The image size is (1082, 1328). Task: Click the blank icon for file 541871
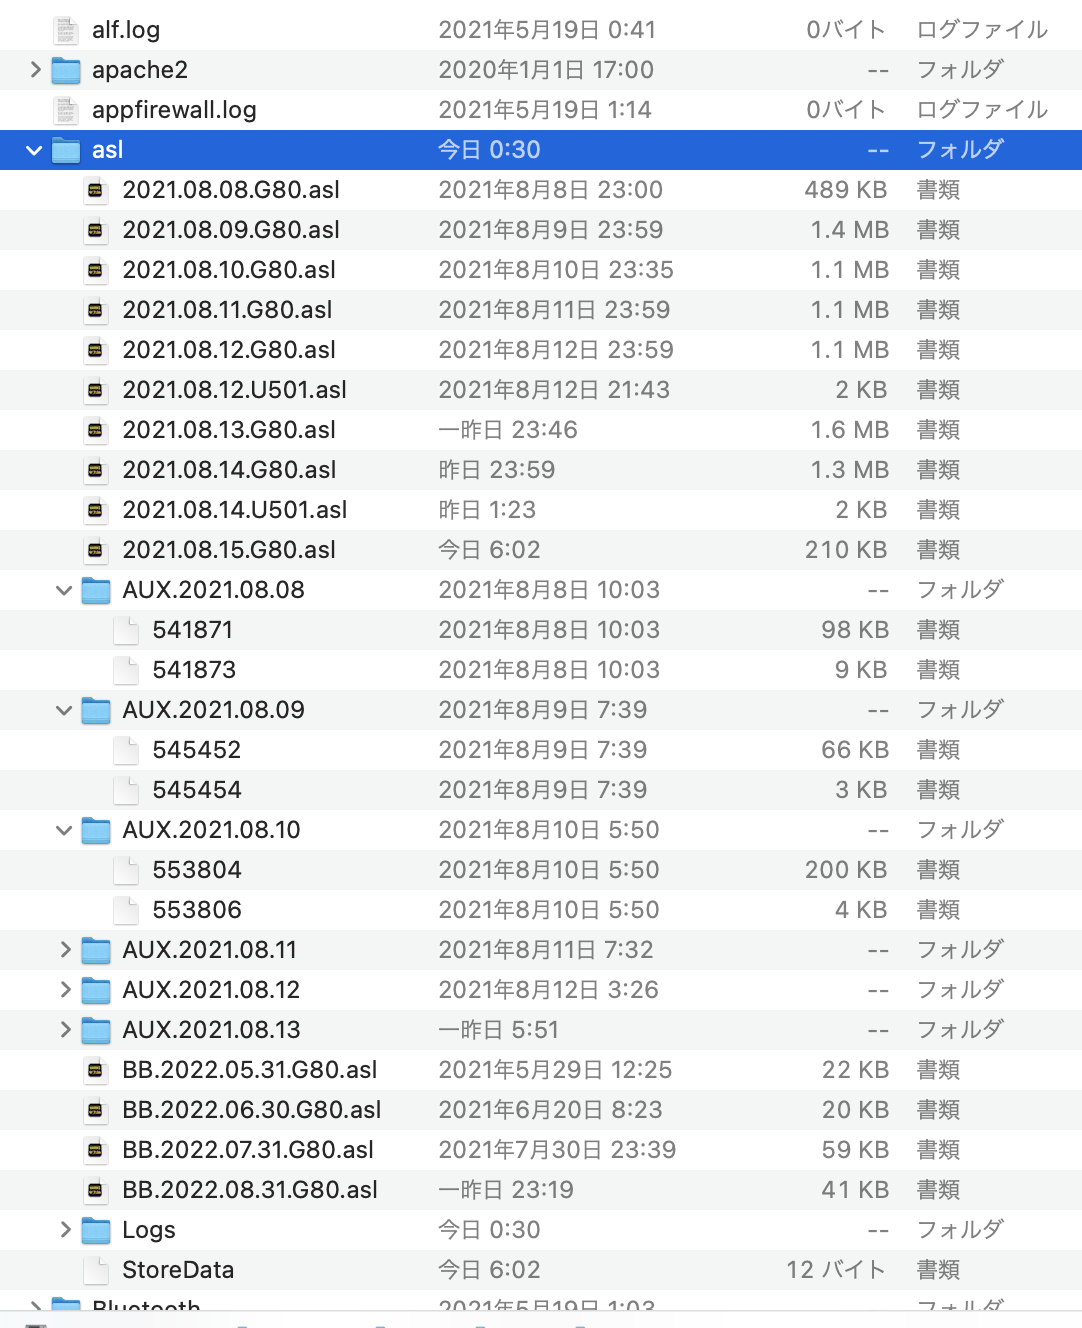coord(126,630)
